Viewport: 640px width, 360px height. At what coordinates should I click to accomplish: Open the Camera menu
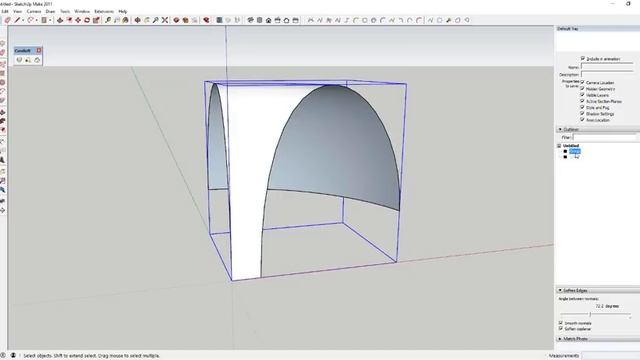pos(34,11)
